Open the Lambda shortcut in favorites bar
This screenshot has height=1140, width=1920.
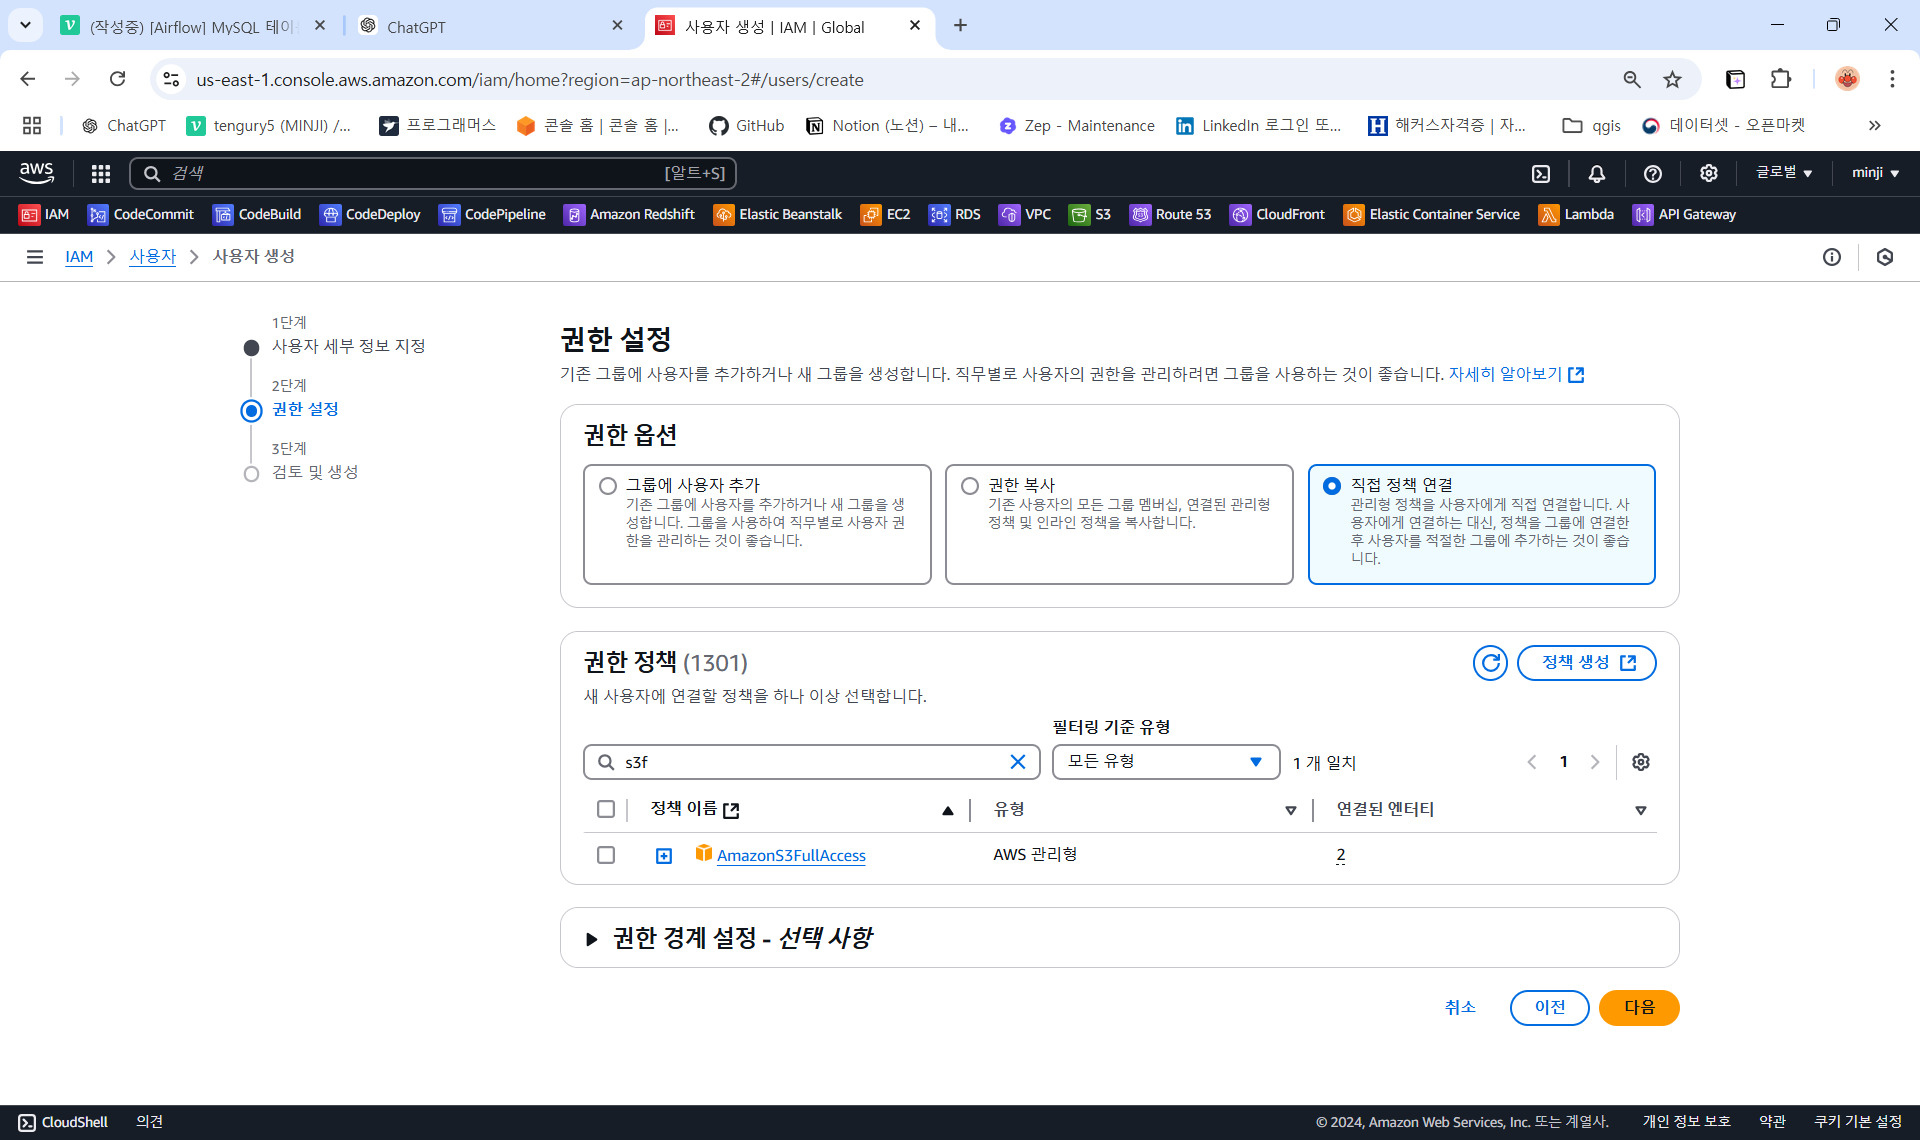pos(1576,214)
